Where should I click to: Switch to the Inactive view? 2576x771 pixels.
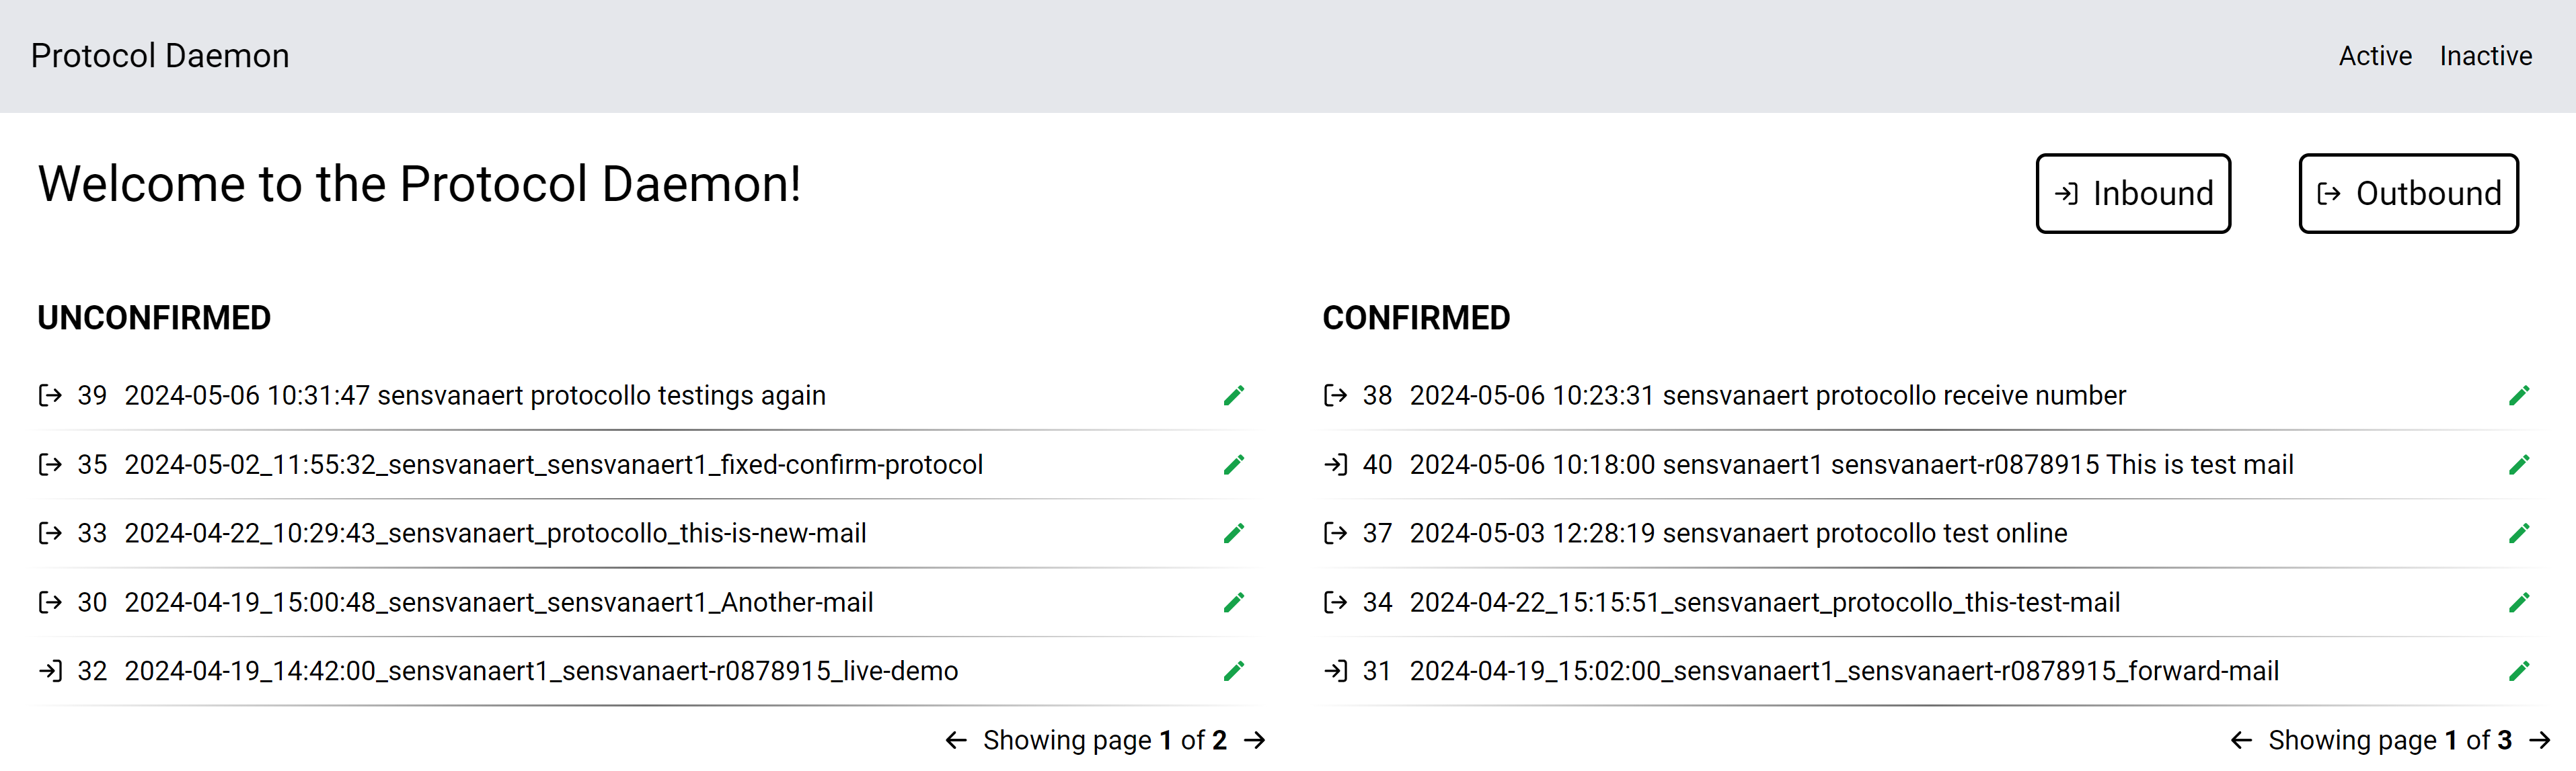pos(2487,56)
